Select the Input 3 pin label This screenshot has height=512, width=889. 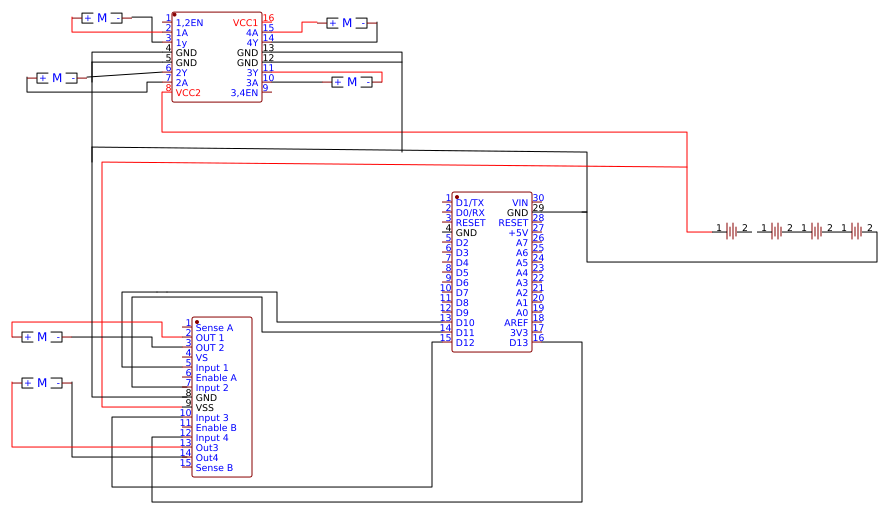coord(212,418)
